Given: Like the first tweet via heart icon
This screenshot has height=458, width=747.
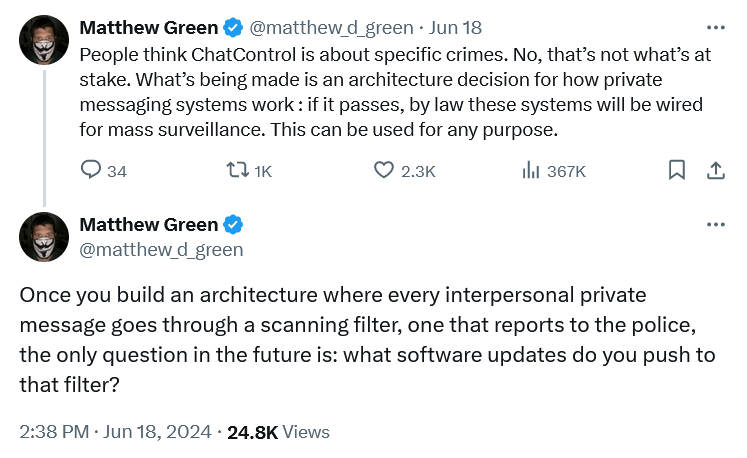Looking at the screenshot, I should [x=384, y=171].
